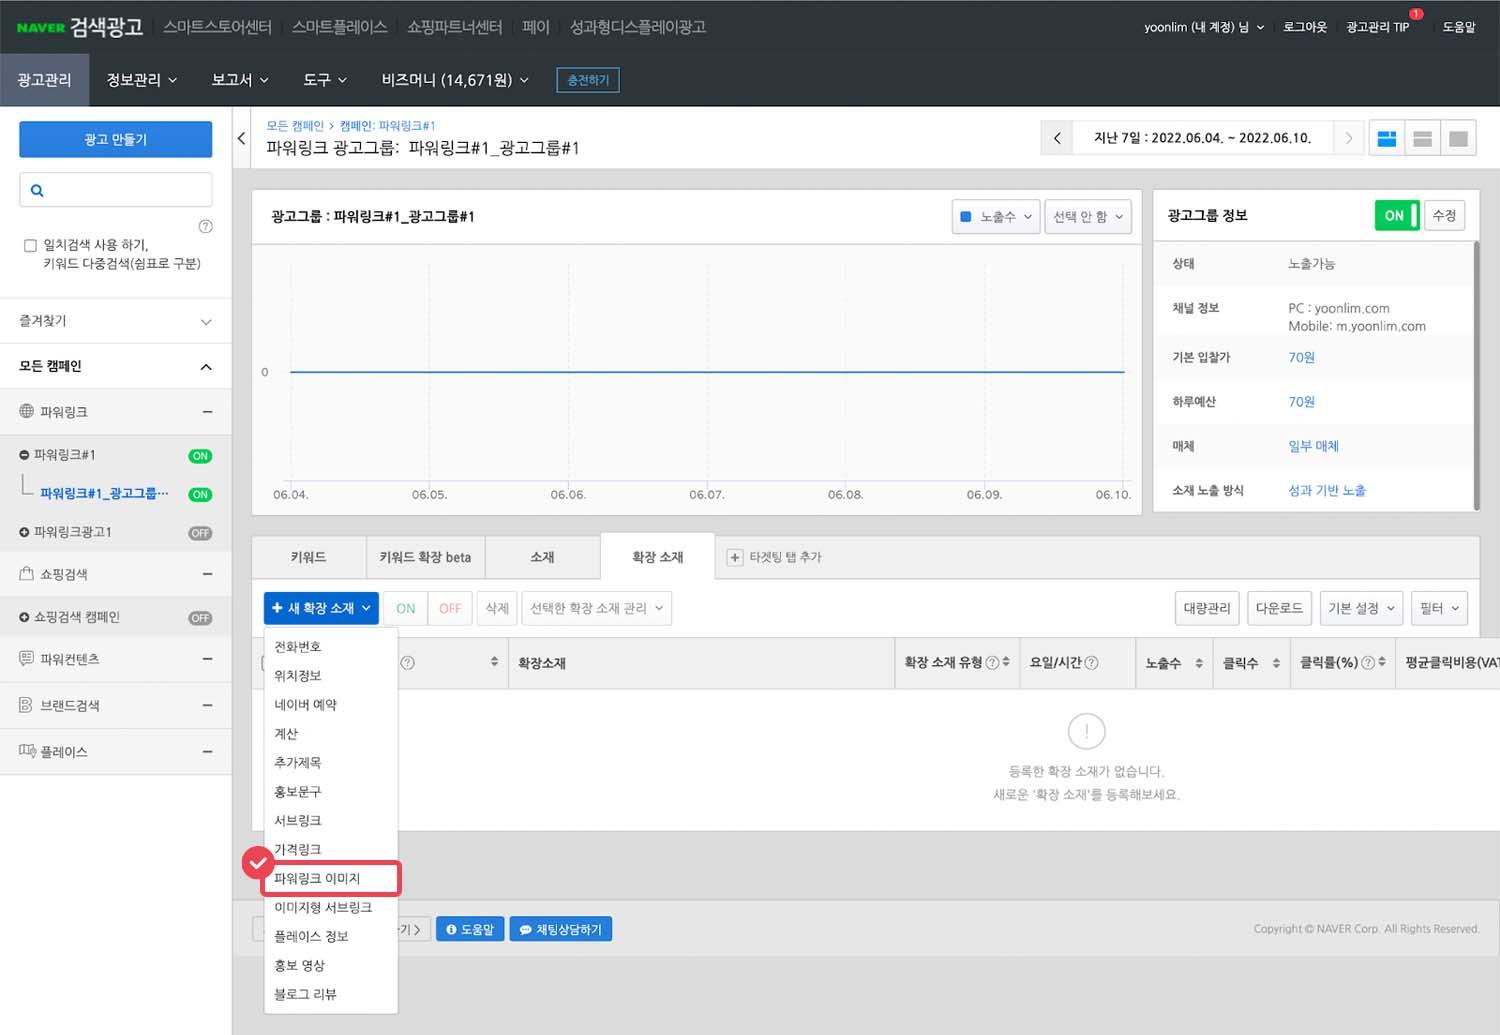Go to previous date range arrow
Image resolution: width=1500 pixels, height=1035 pixels.
coord(1057,138)
